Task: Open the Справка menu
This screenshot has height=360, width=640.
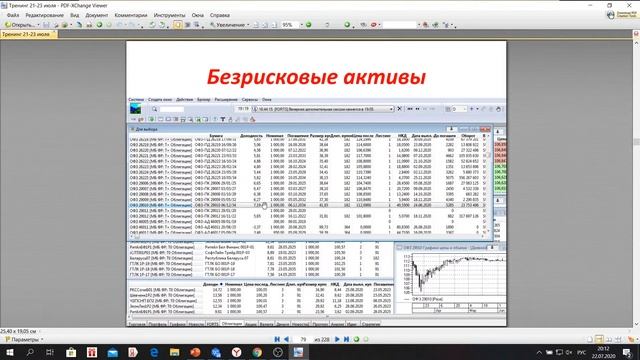Action: pyautogui.click(x=220, y=15)
